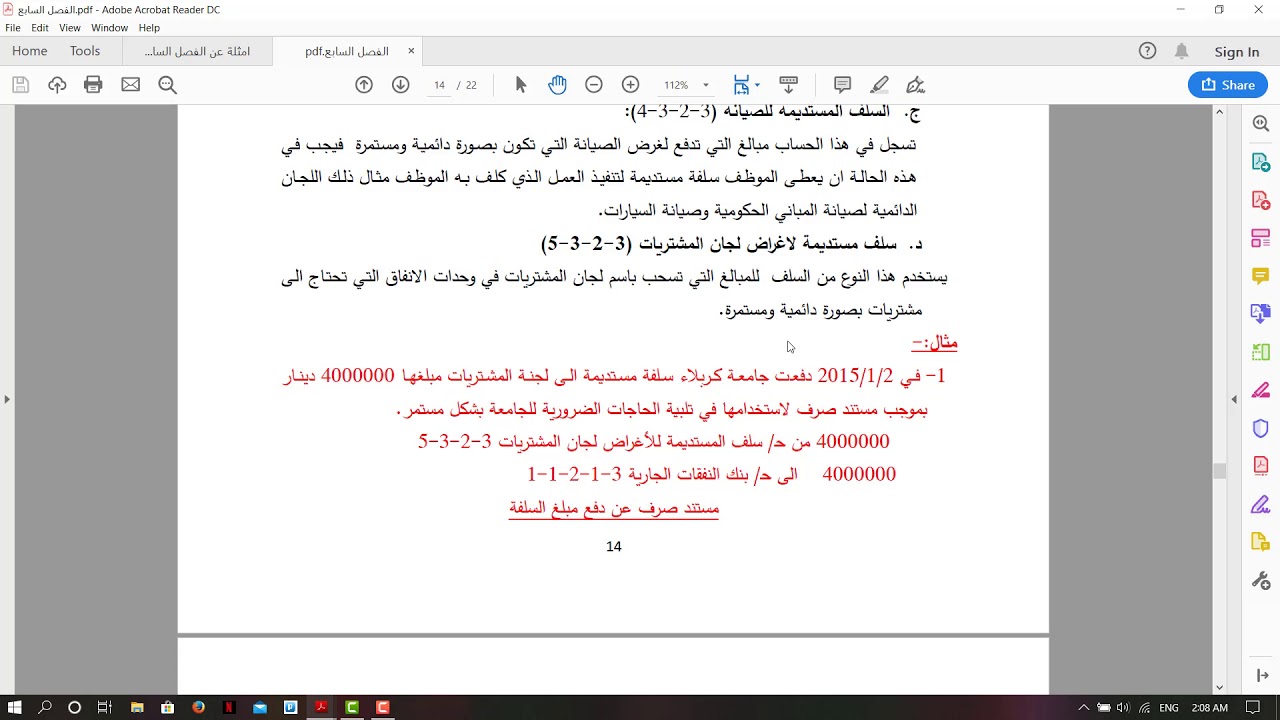Zoom in with the plus icon
The height and width of the screenshot is (720, 1280).
pyautogui.click(x=630, y=85)
